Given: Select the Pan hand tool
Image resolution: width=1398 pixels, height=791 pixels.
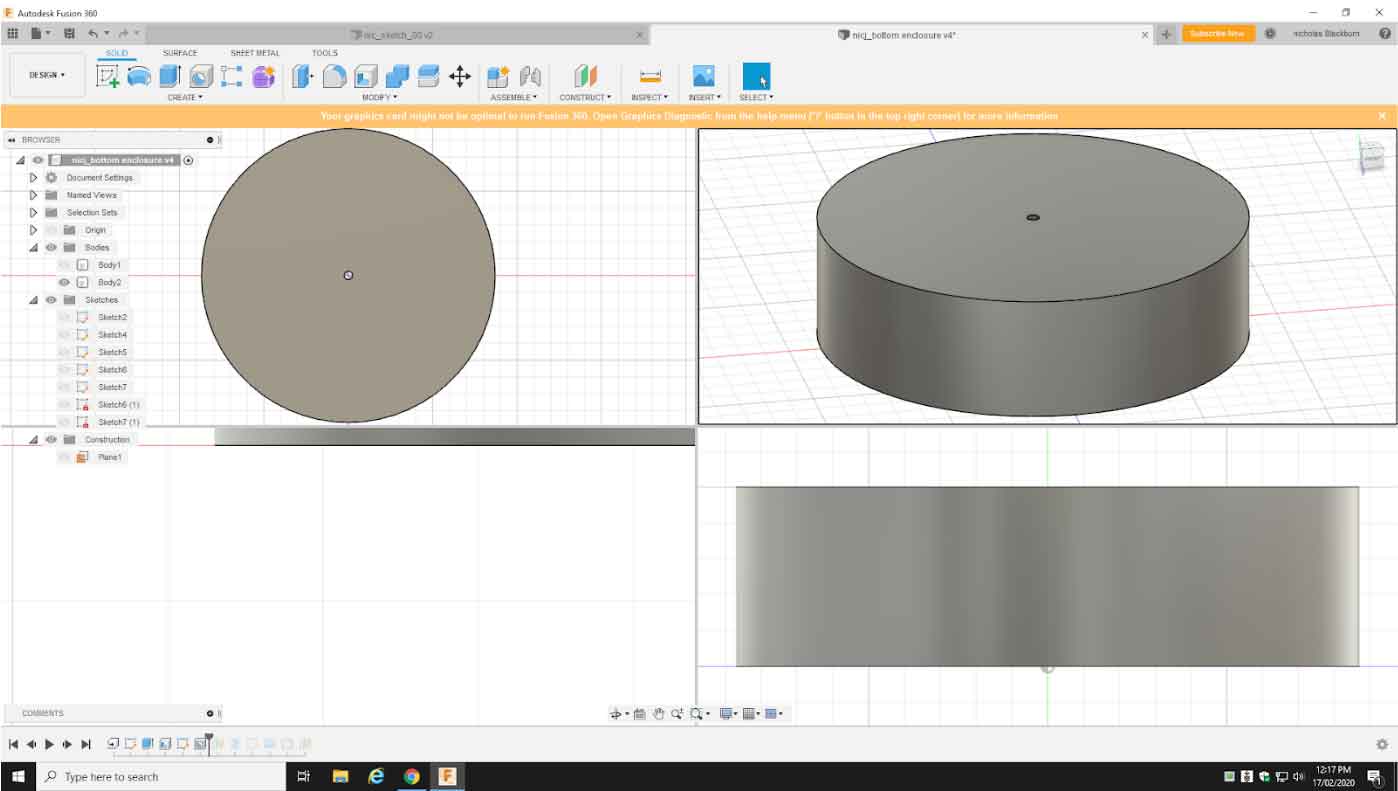Looking at the screenshot, I should [x=658, y=714].
